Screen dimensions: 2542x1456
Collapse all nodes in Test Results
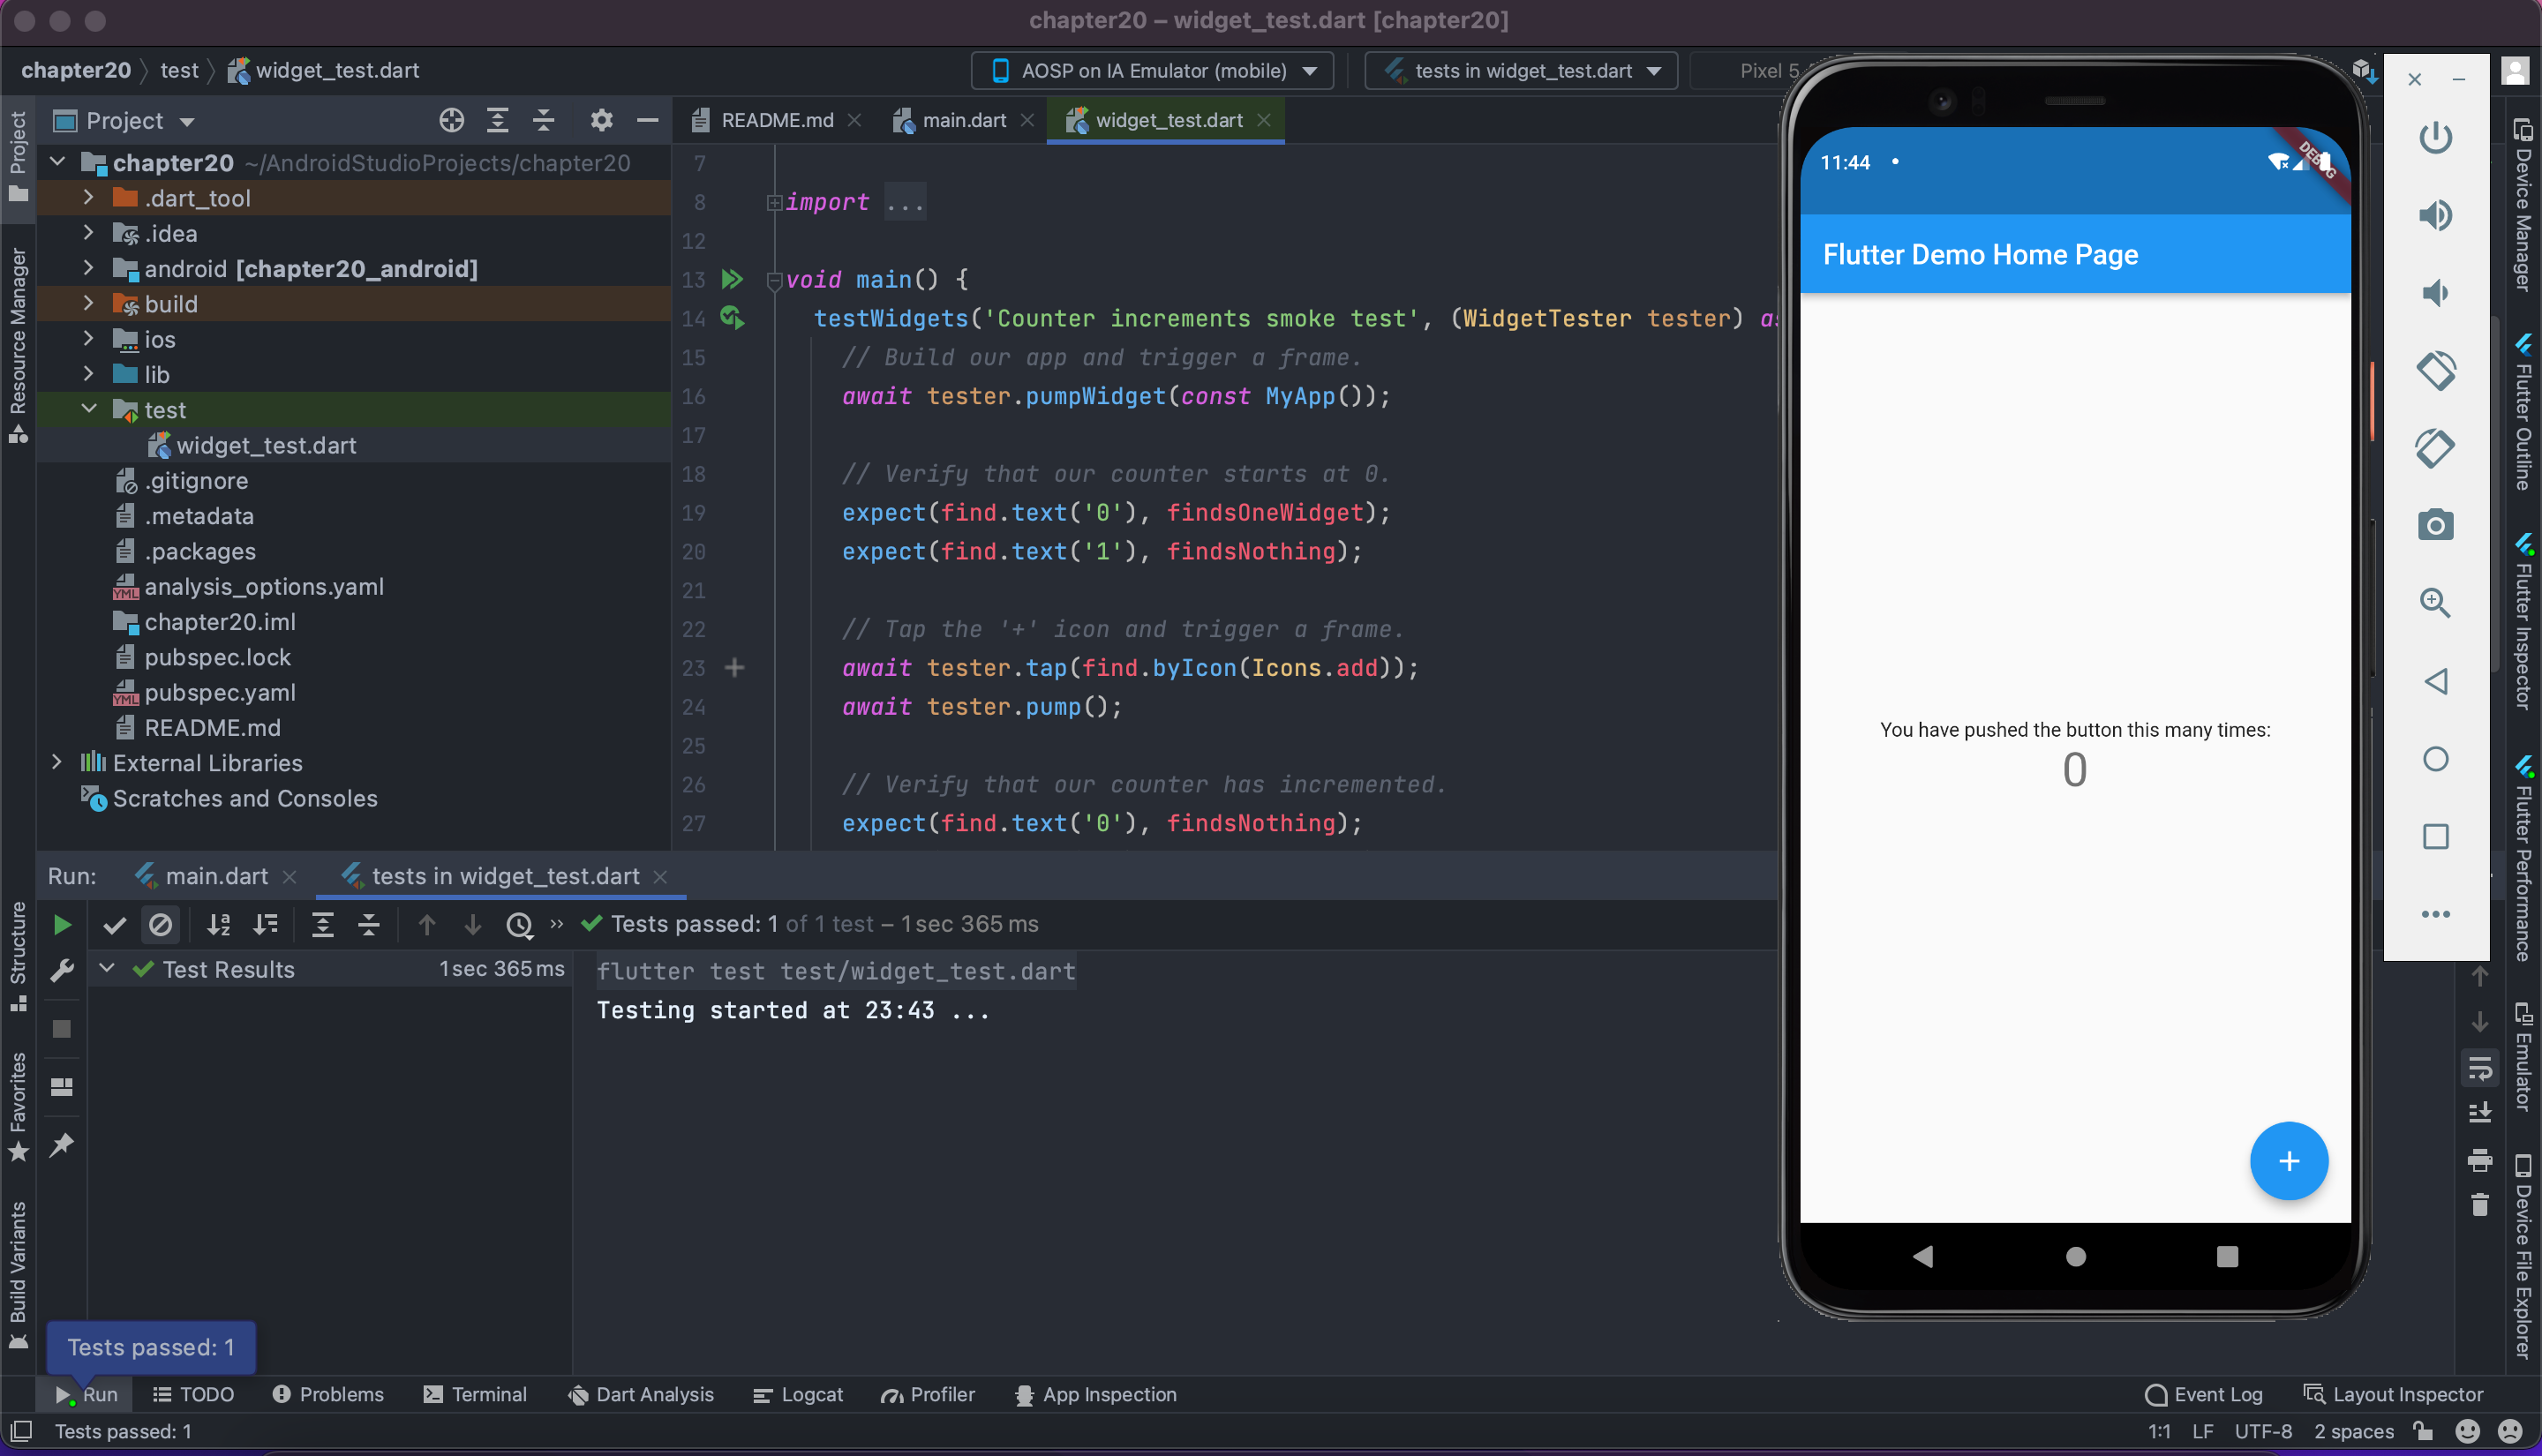pyautogui.click(x=368, y=925)
